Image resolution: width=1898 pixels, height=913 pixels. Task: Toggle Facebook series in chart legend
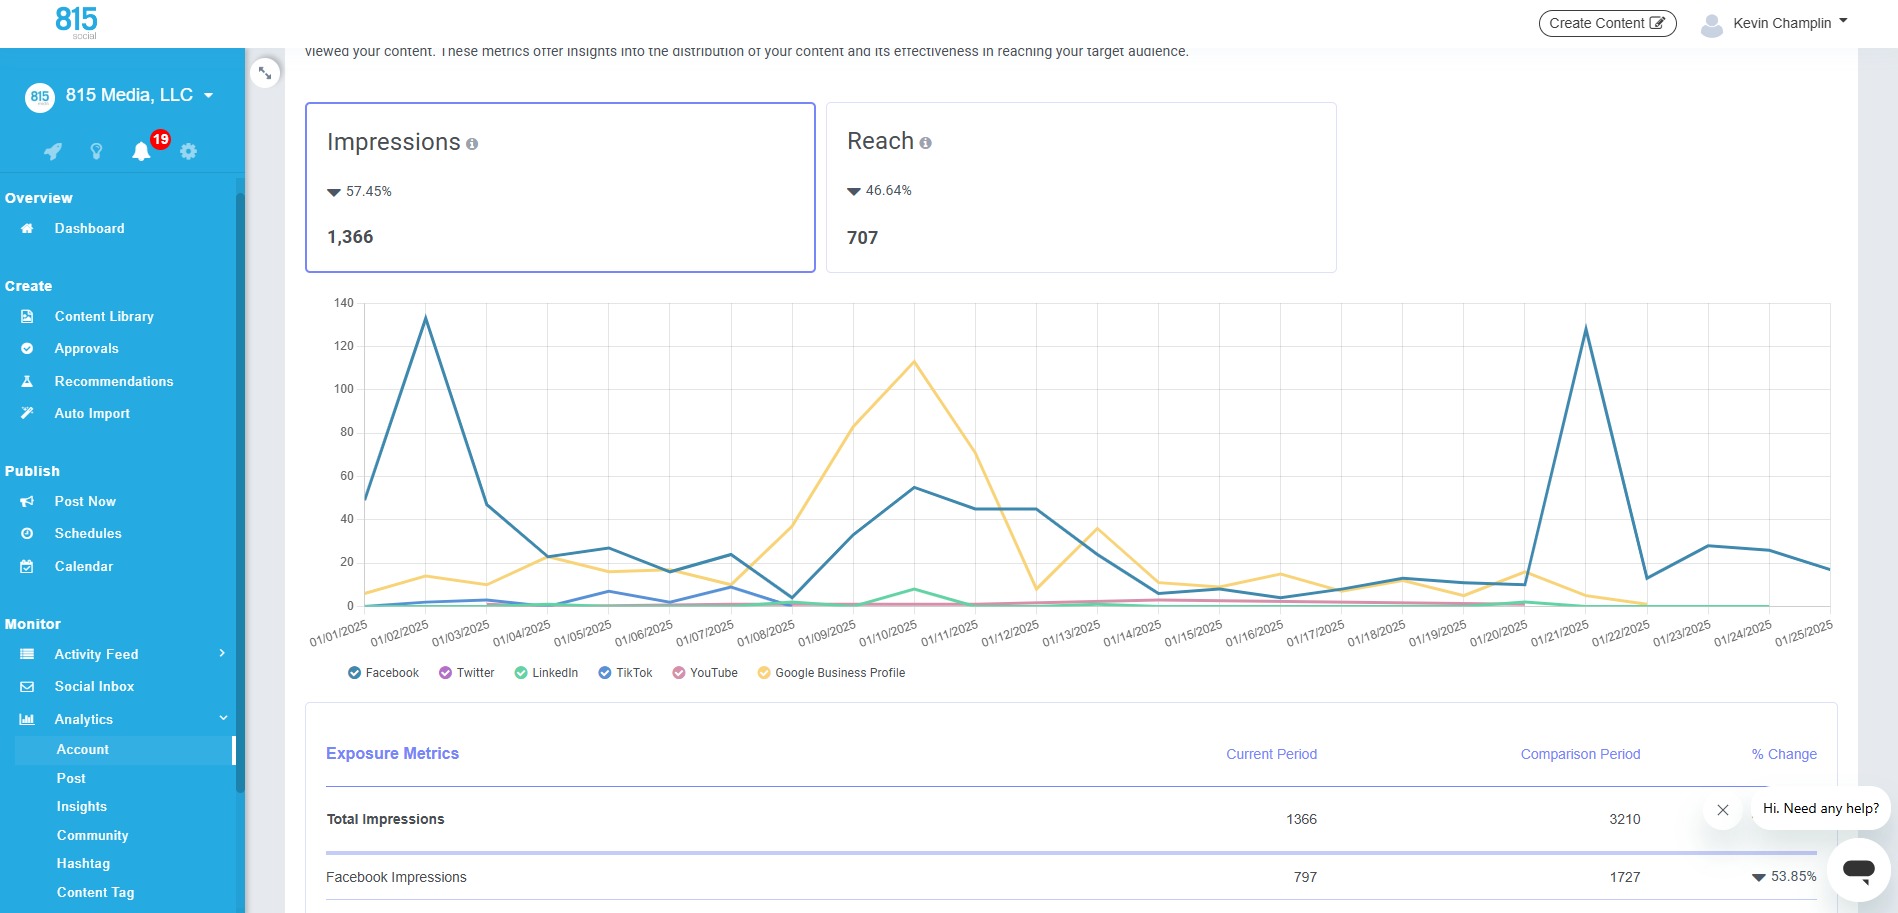[x=383, y=673]
